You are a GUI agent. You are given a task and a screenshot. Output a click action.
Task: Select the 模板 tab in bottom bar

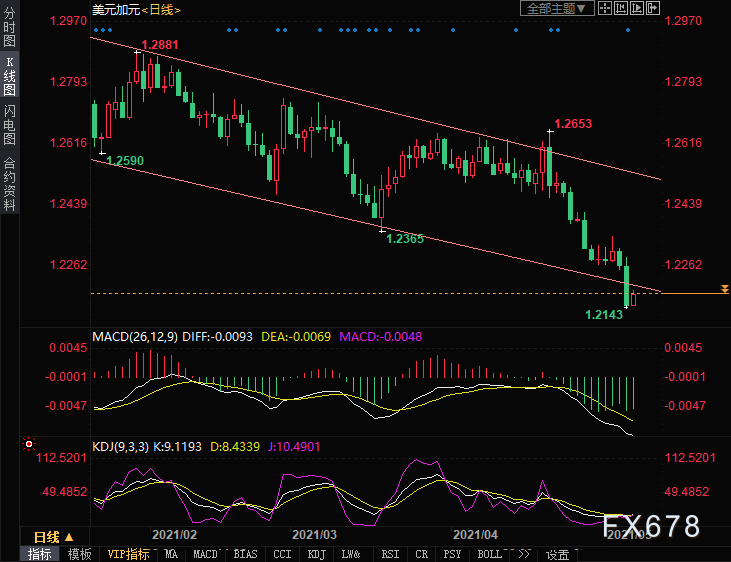click(80, 554)
